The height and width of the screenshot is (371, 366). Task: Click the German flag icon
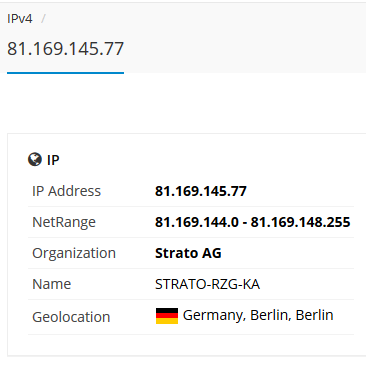[x=167, y=316]
